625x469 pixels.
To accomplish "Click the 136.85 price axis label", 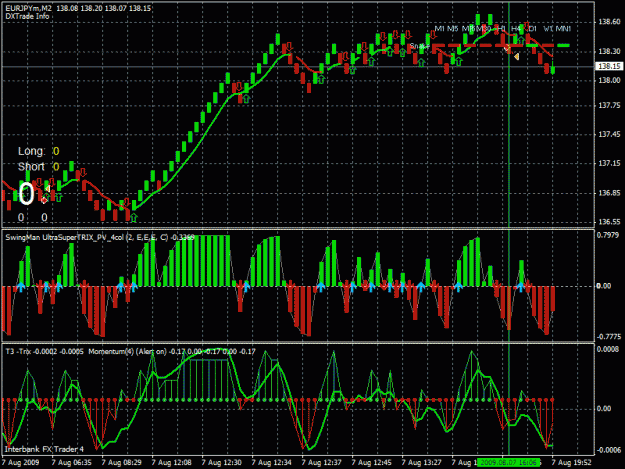I will click(609, 193).
